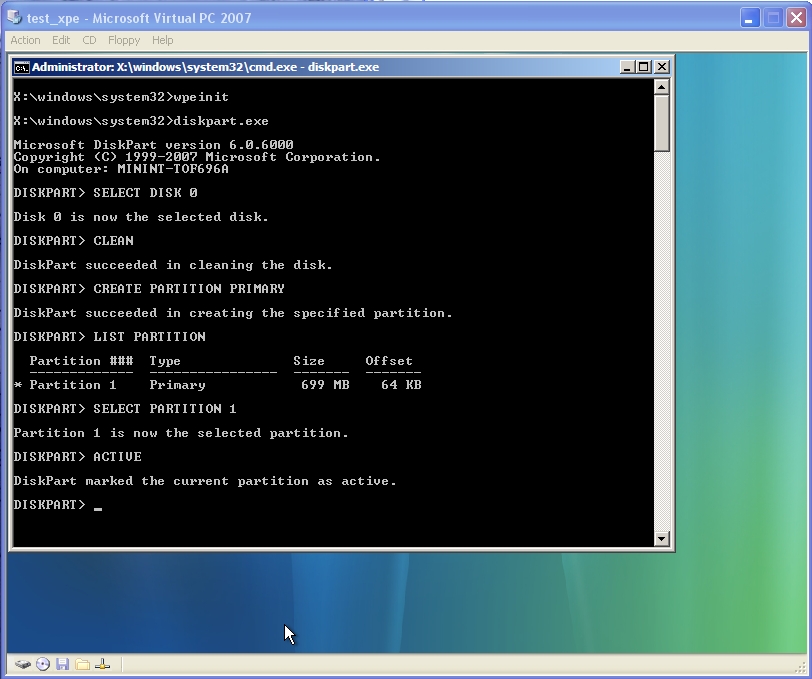This screenshot has width=812, height=679.
Task: Click the network adapter status icon
Action: point(102,664)
